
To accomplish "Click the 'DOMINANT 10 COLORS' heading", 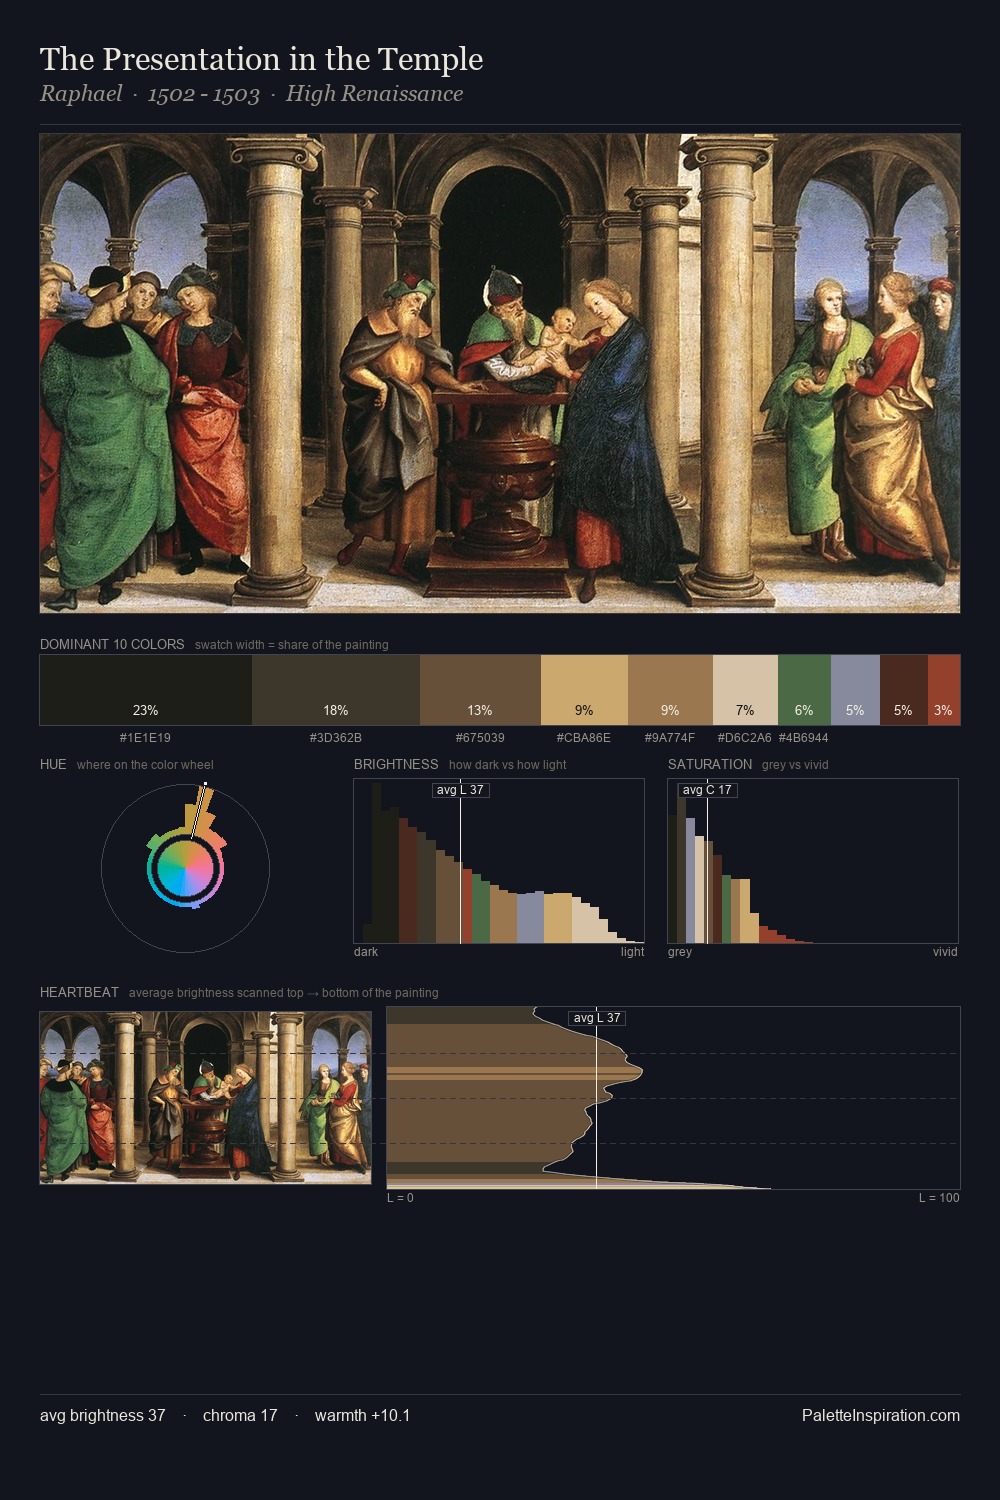I will [x=112, y=644].
